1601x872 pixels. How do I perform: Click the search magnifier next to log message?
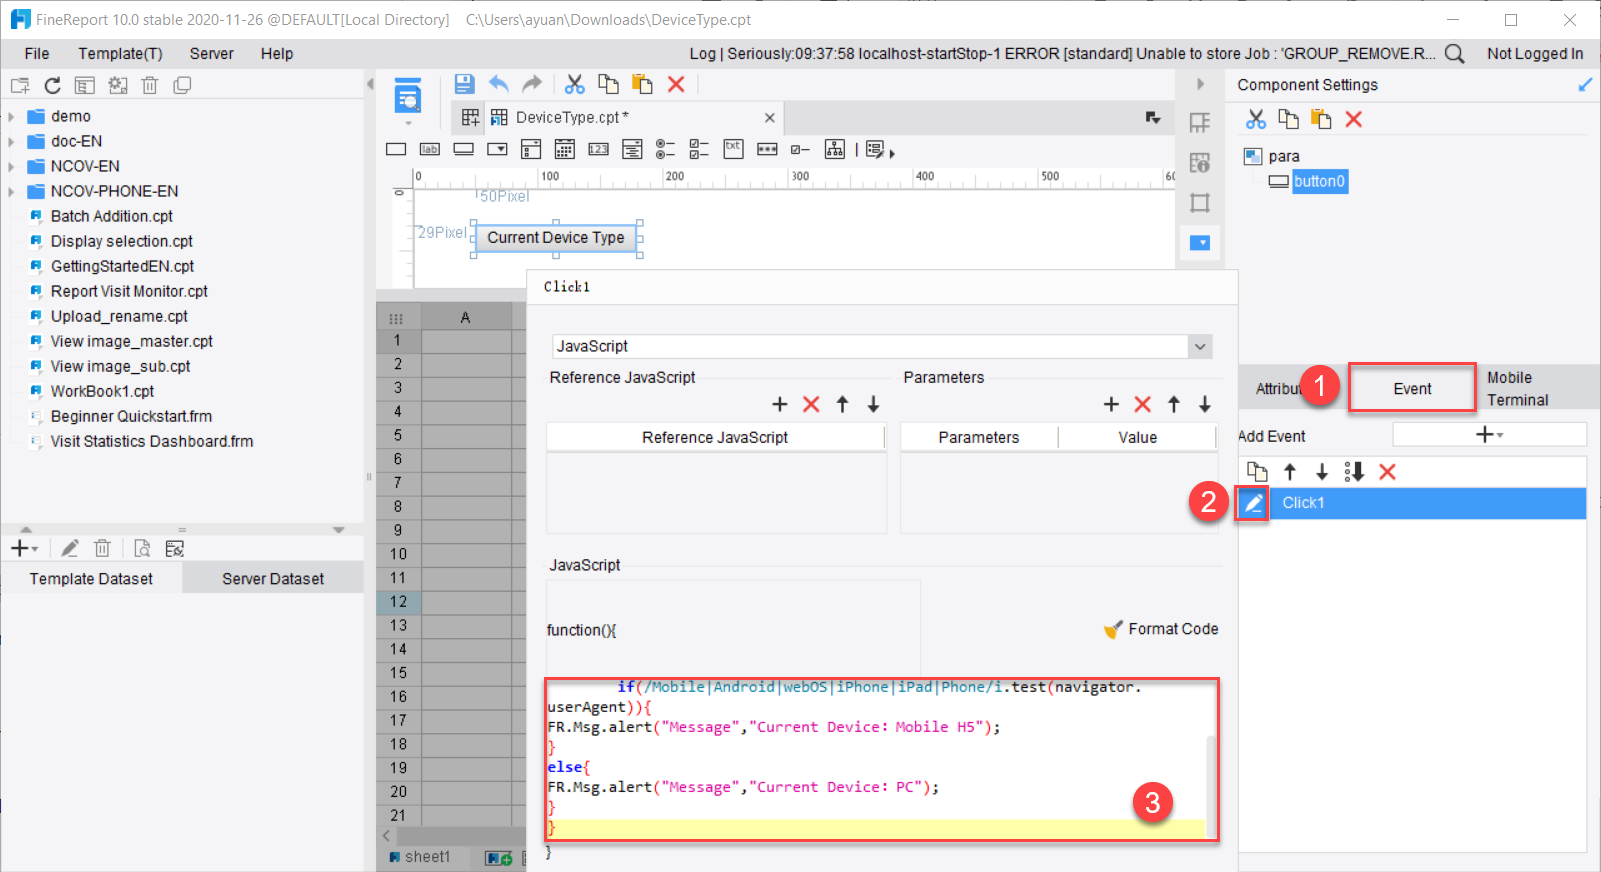point(1455,54)
